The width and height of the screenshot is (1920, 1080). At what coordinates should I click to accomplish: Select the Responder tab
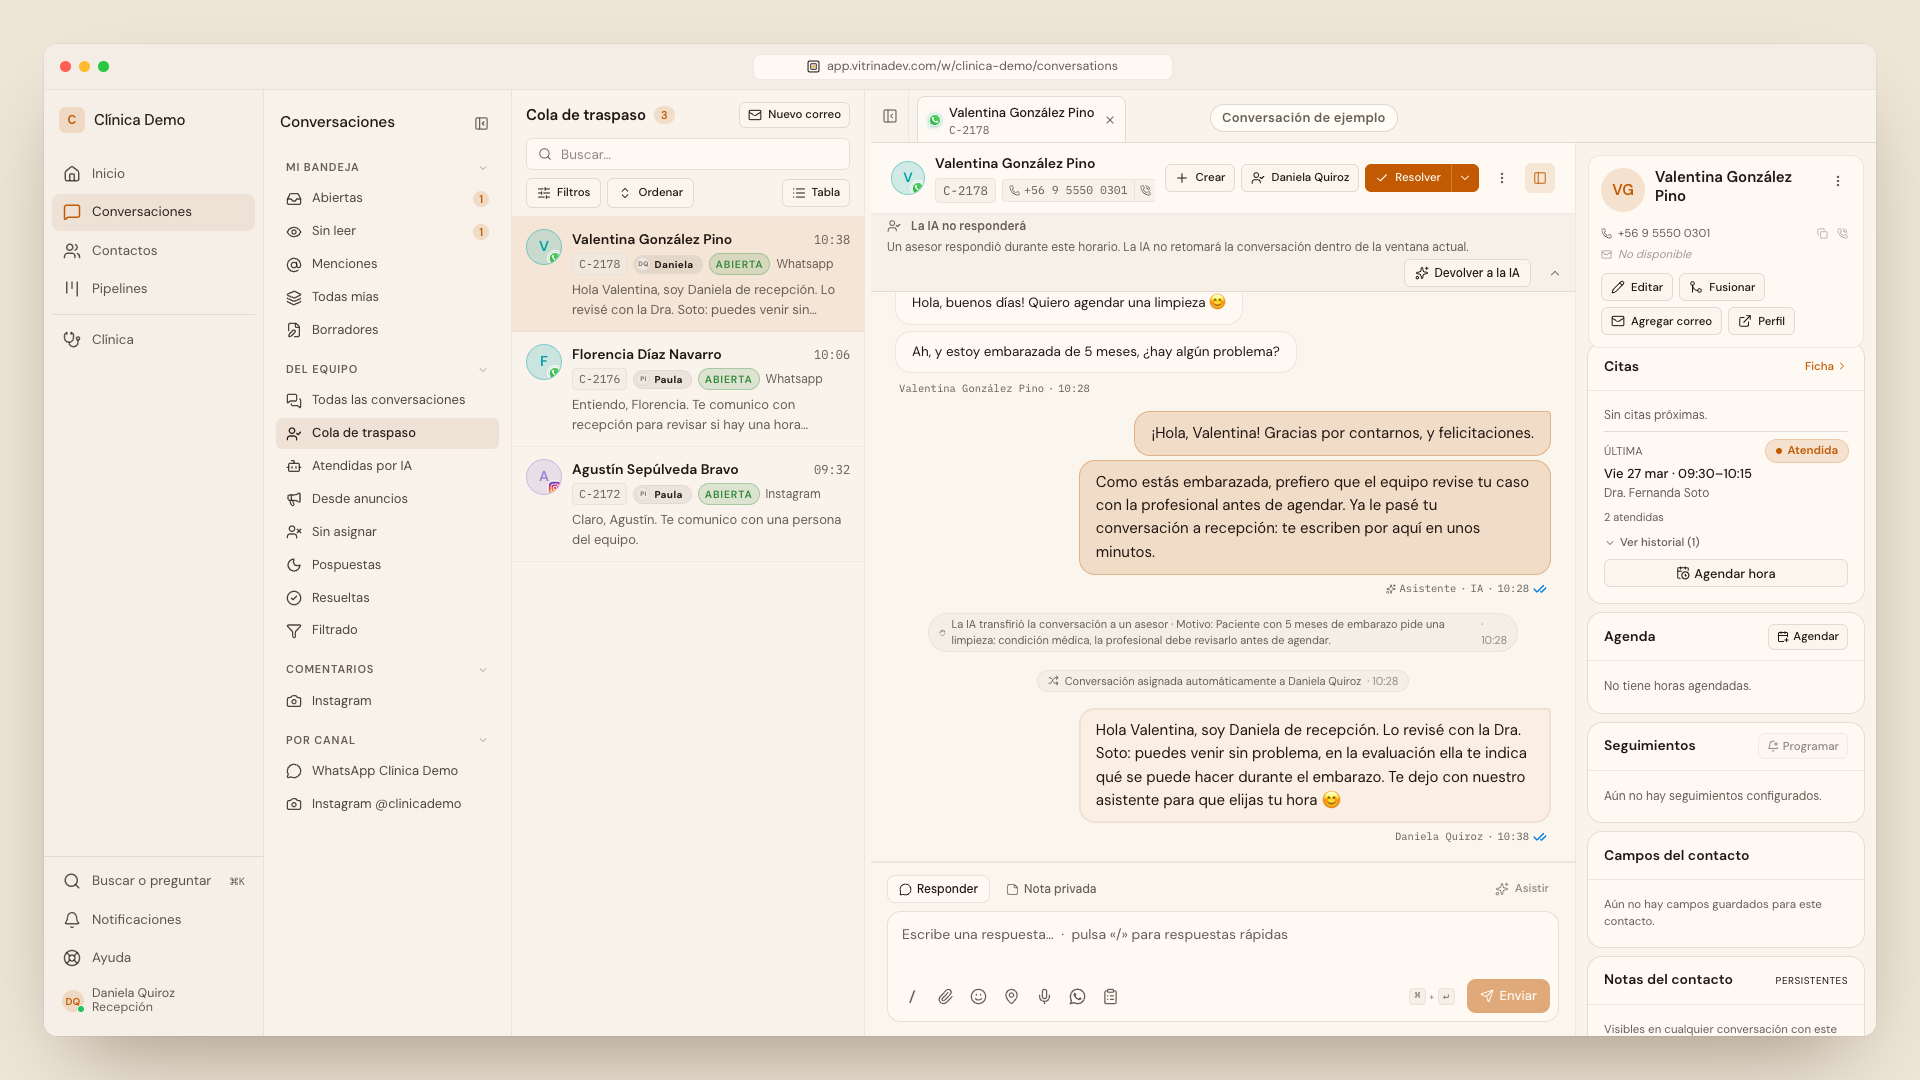pyautogui.click(x=938, y=889)
